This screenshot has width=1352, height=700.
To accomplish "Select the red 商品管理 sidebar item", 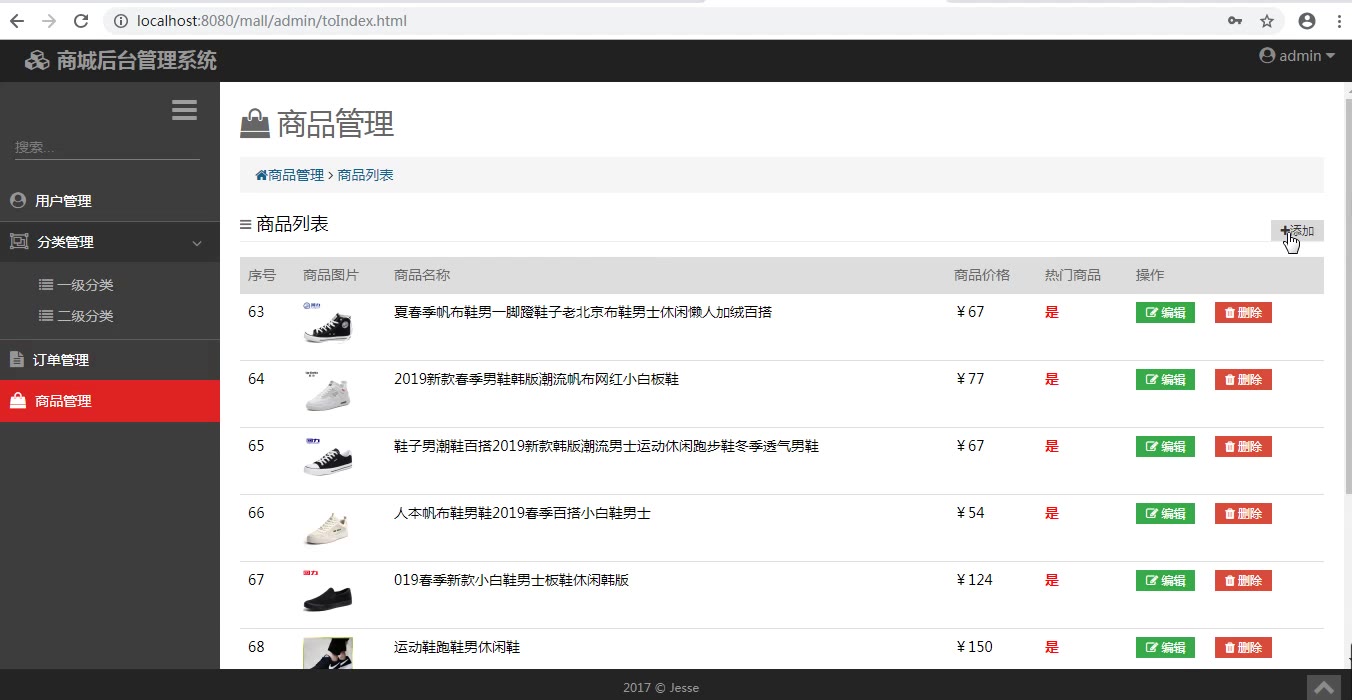I will (110, 401).
